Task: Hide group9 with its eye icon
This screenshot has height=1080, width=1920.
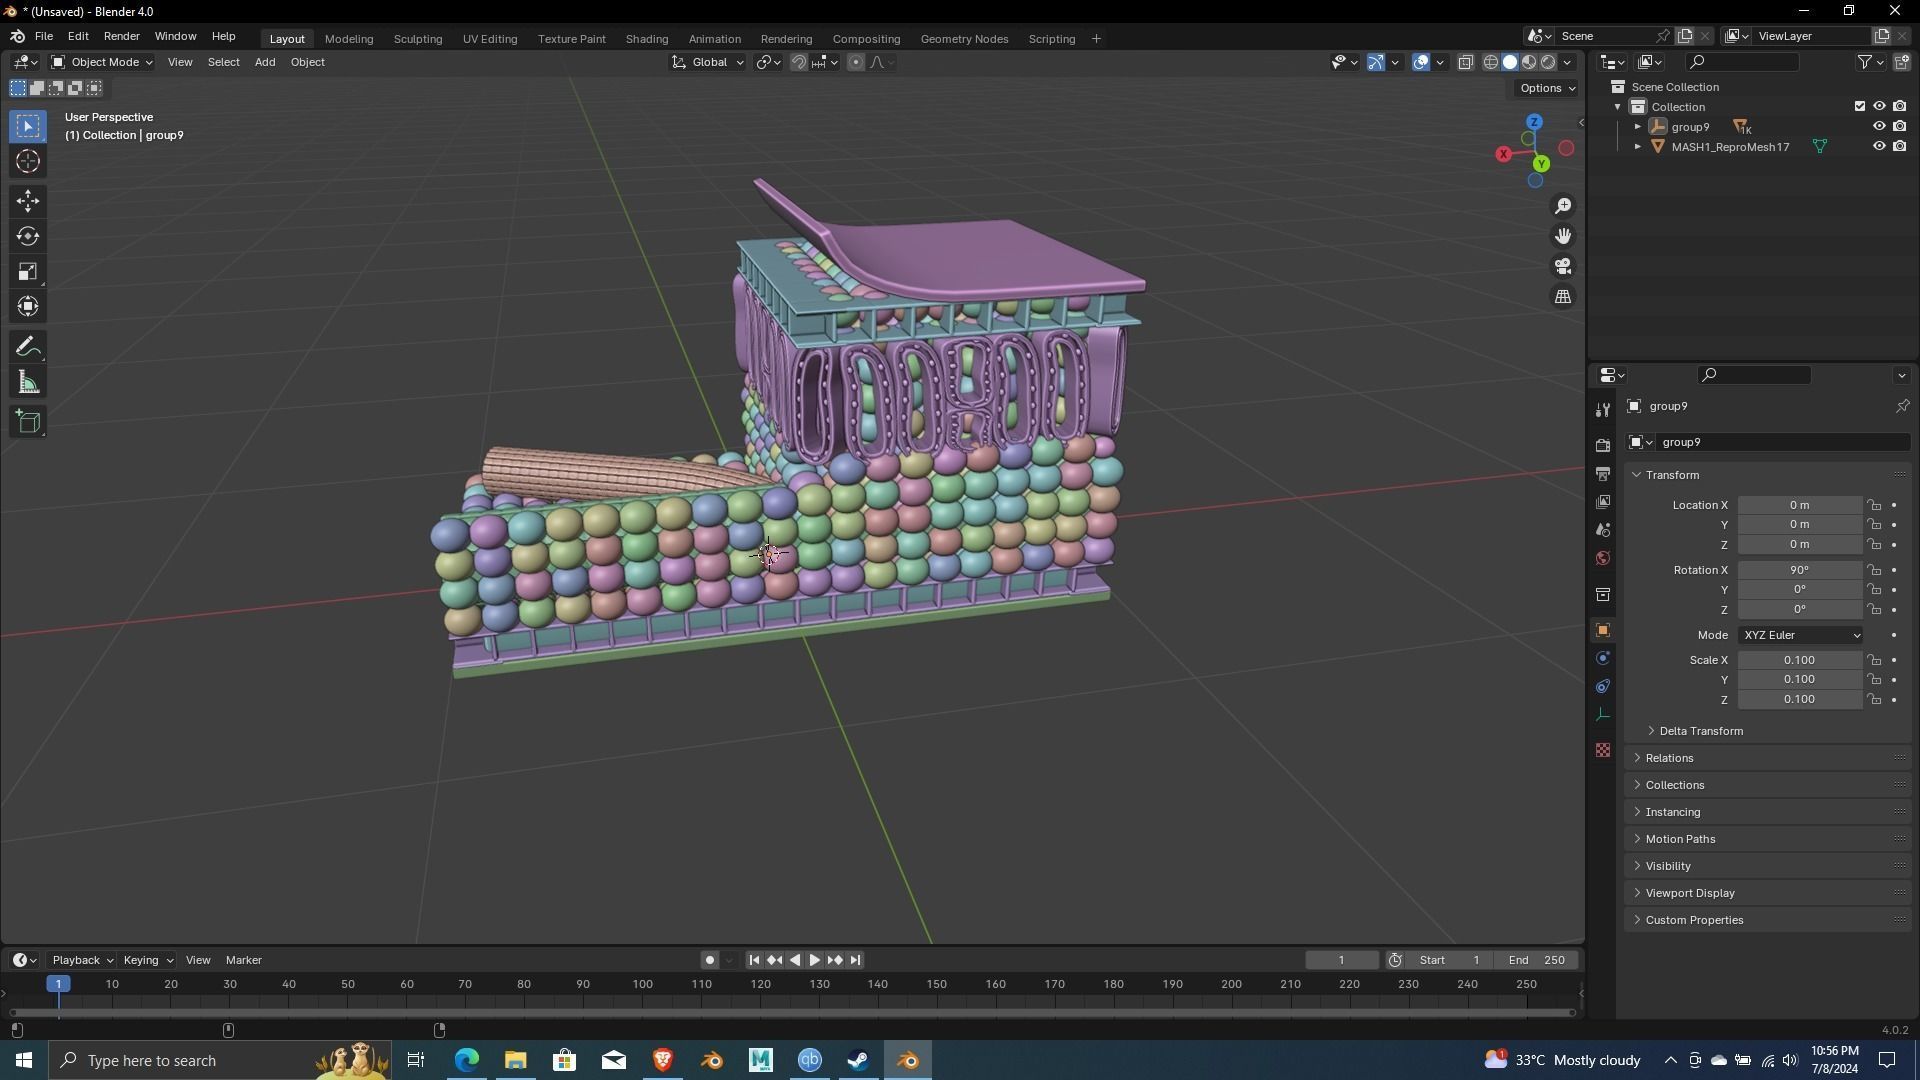Action: pos(1879,127)
